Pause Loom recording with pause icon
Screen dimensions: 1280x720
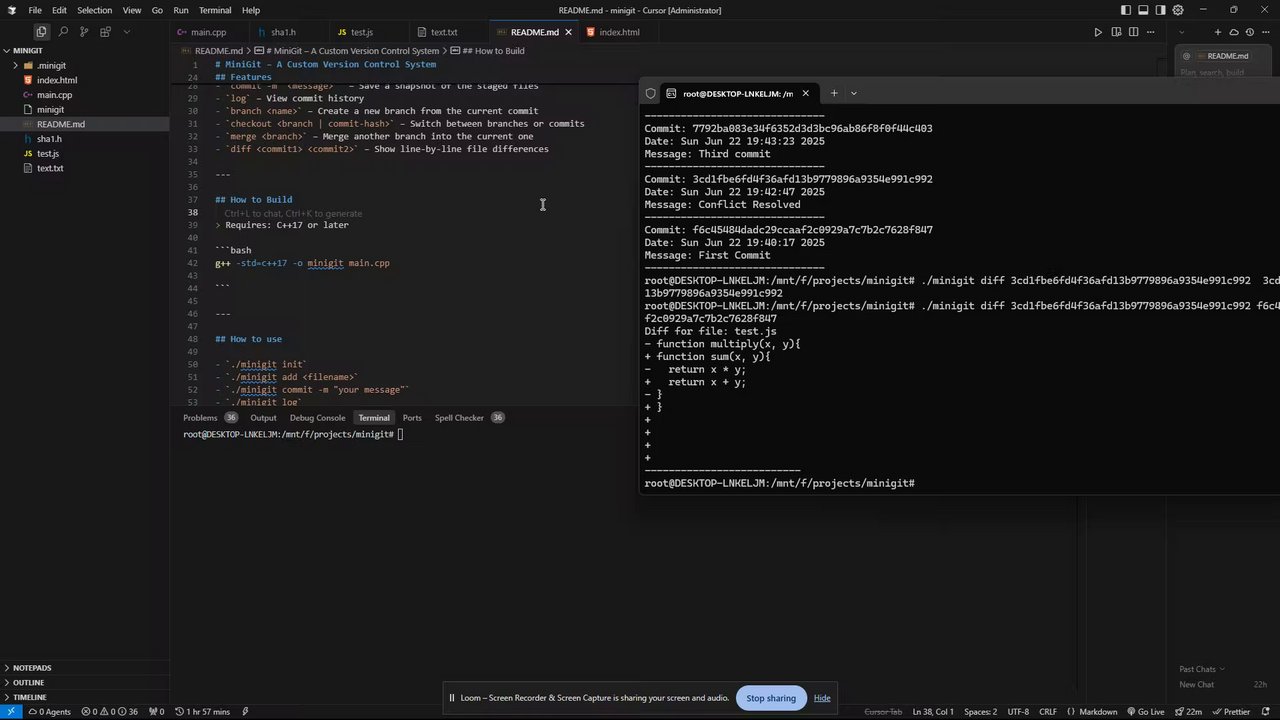(452, 698)
